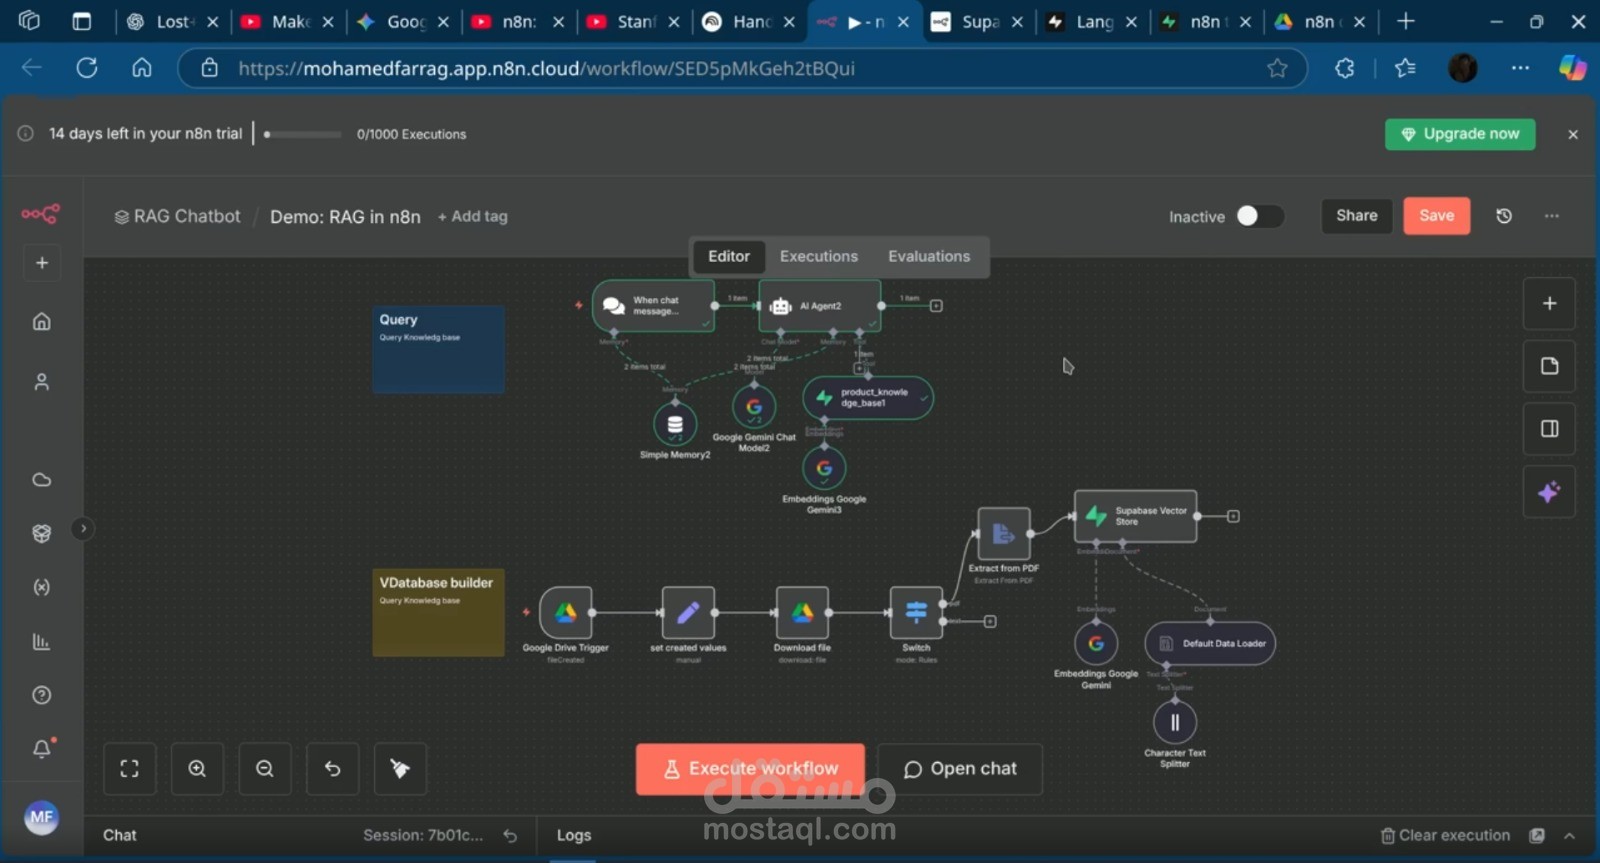Select the When chat message node
This screenshot has height=863, width=1600.
[x=654, y=306]
